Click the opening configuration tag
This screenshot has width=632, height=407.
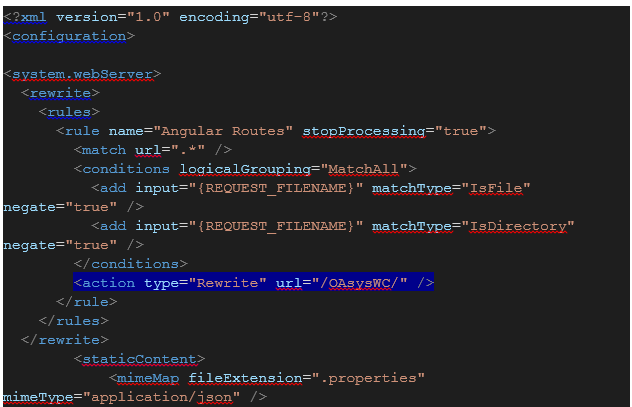(x=69, y=36)
